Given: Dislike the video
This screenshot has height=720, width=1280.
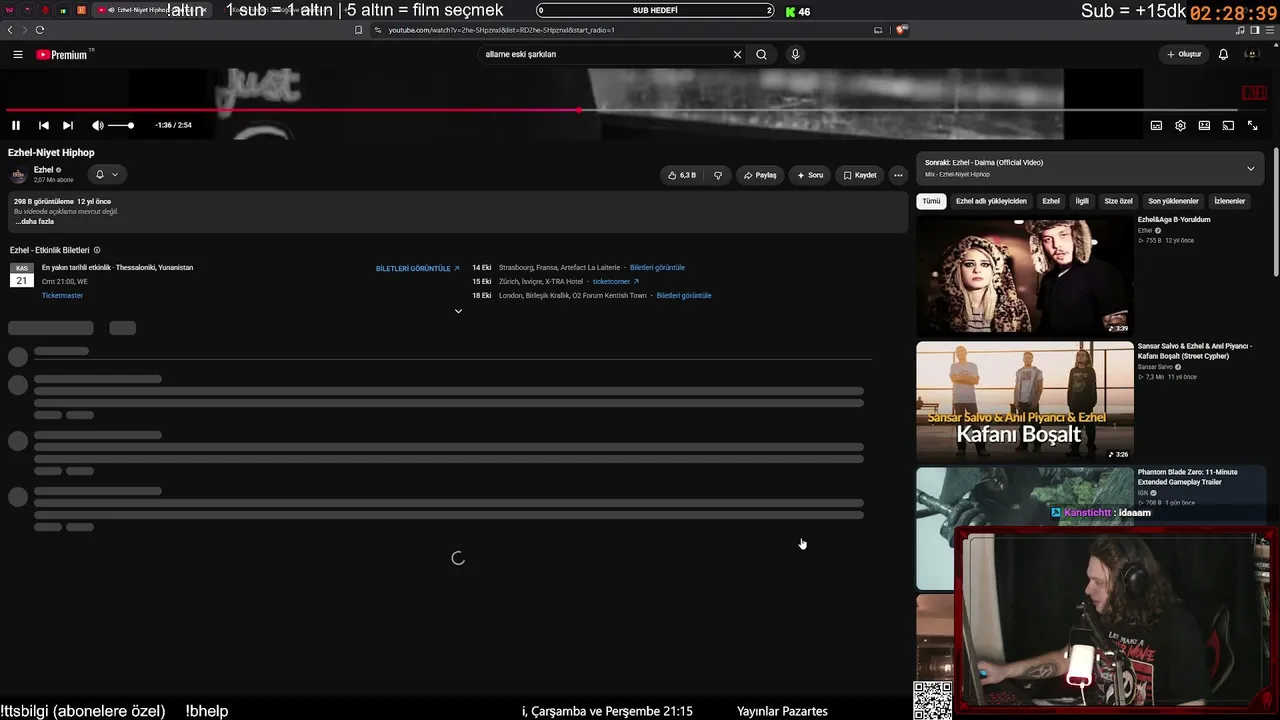Looking at the screenshot, I should tap(718, 175).
